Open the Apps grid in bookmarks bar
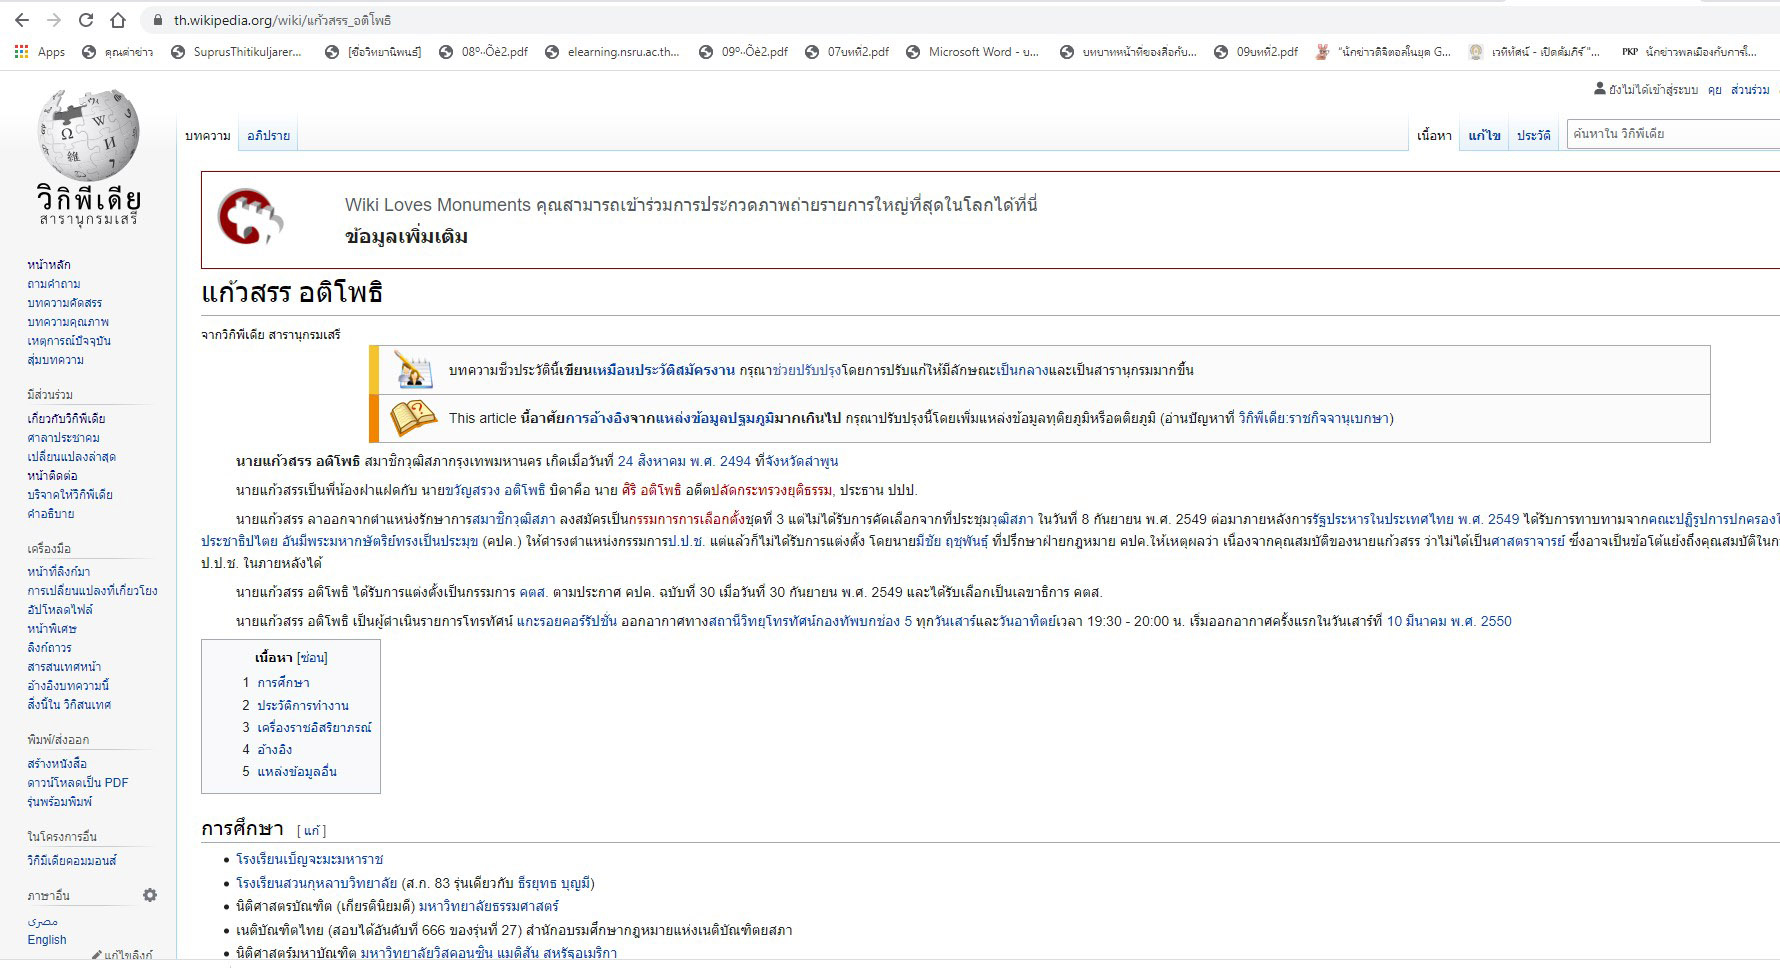This screenshot has height=968, width=1780. click(40, 52)
